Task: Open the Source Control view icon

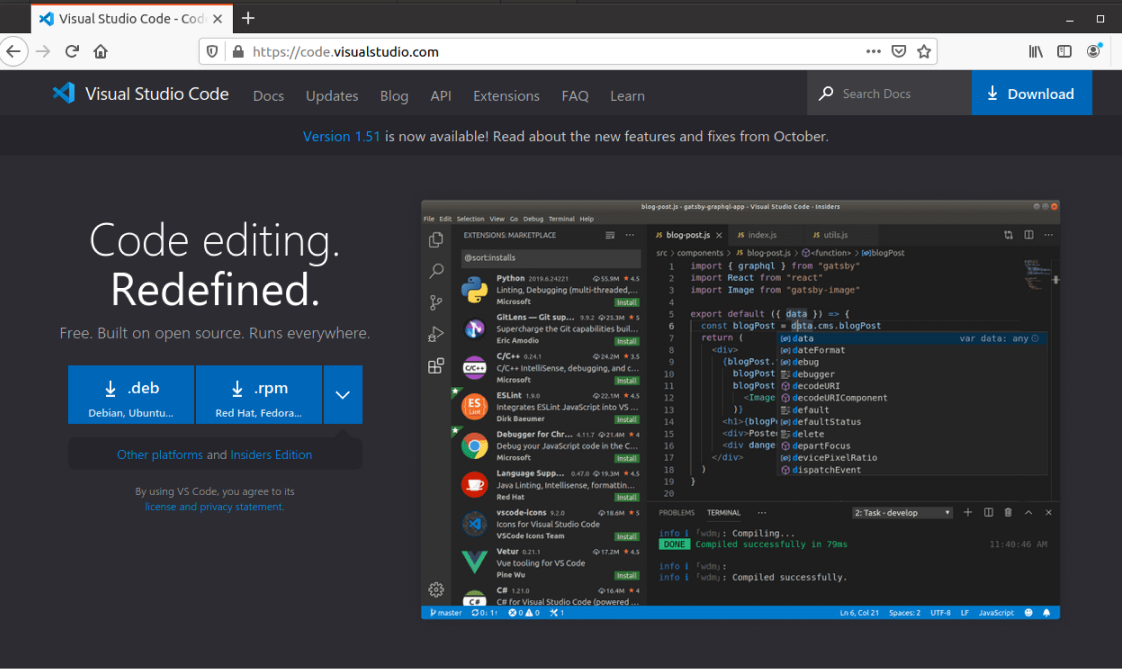Action: click(435, 302)
